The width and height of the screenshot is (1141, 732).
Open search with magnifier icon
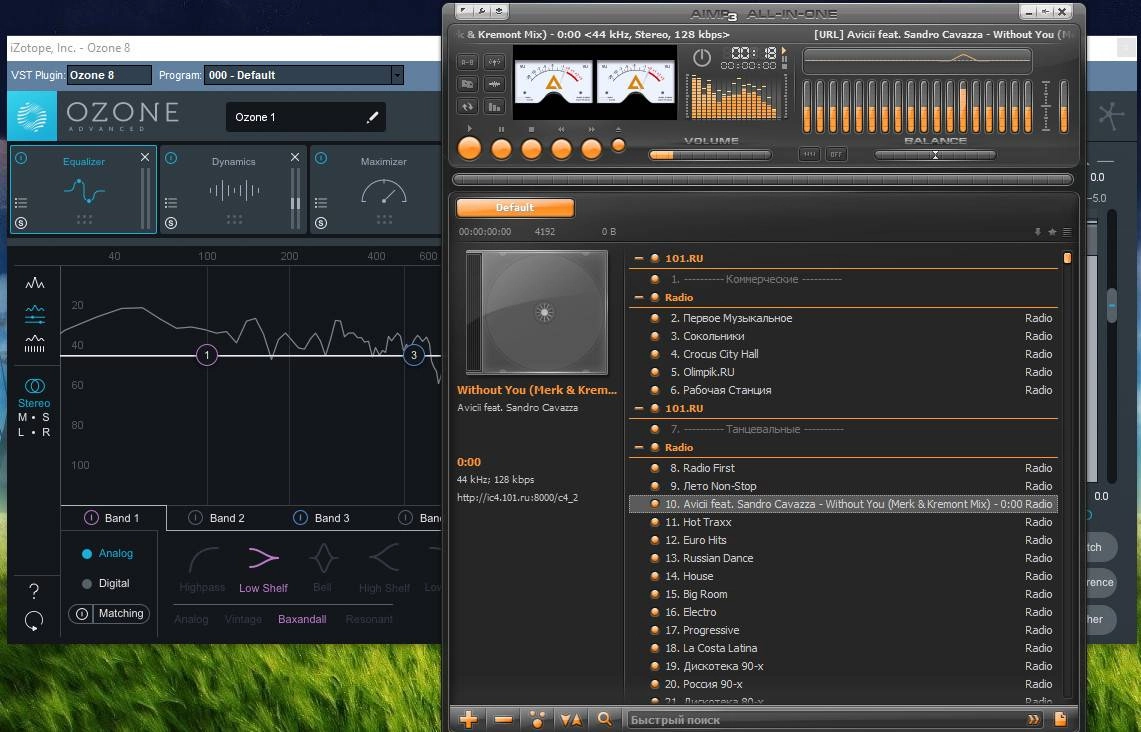605,720
